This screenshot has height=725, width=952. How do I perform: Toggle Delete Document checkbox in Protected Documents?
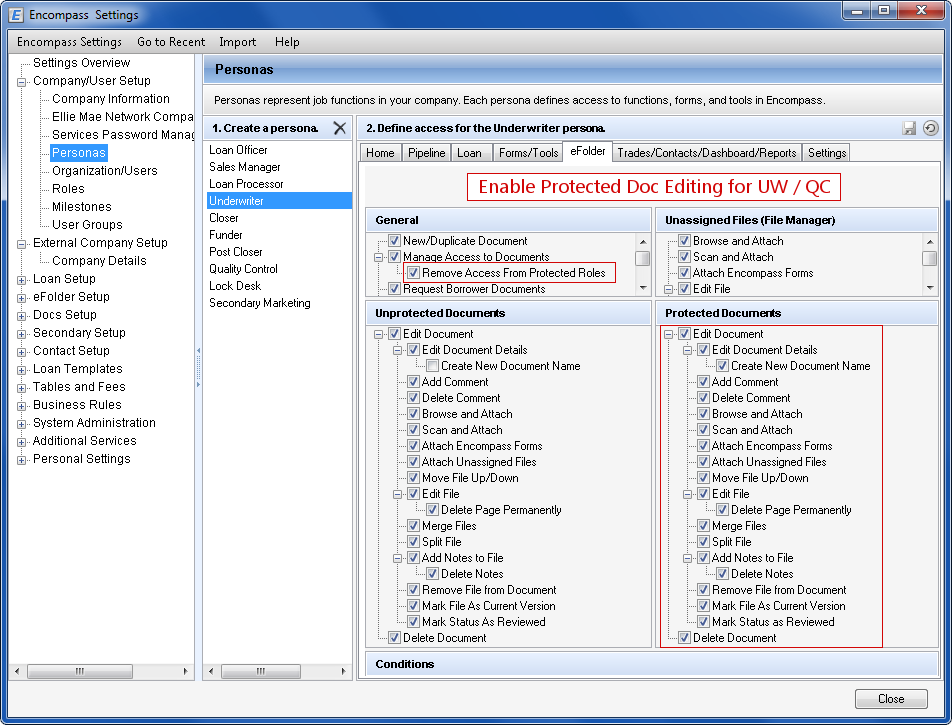(x=684, y=638)
